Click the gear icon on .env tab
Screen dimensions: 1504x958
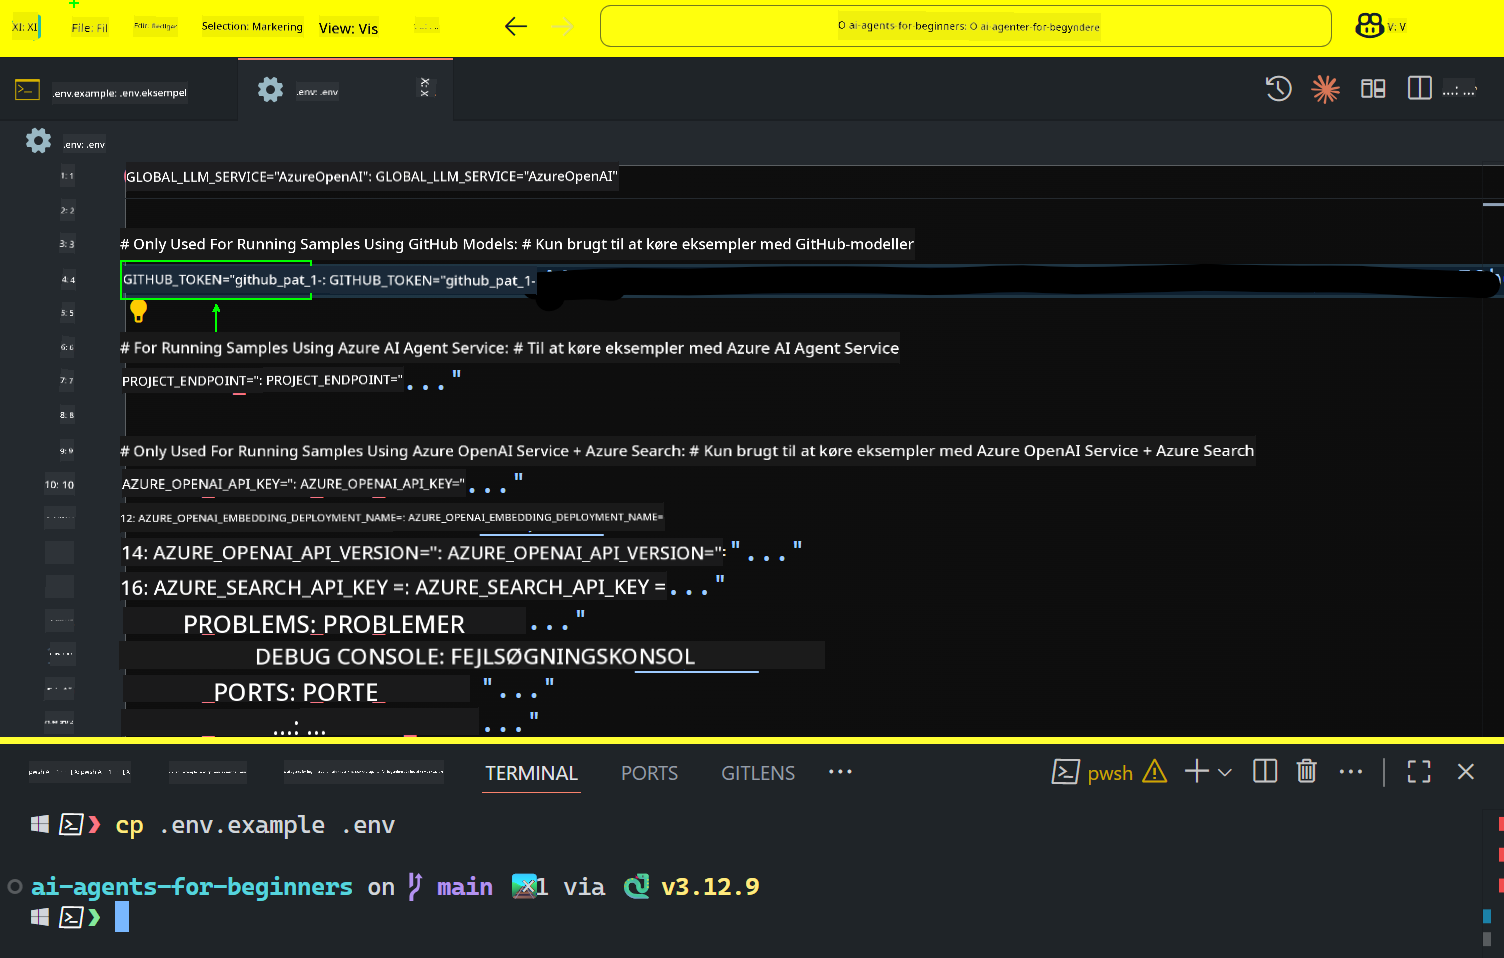coord(271,89)
